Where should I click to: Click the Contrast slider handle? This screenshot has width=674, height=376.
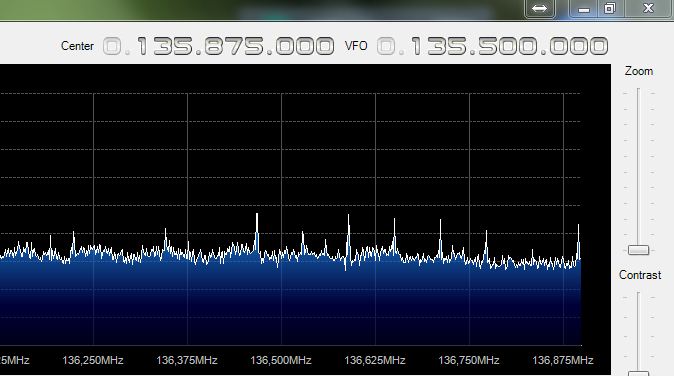click(638, 373)
